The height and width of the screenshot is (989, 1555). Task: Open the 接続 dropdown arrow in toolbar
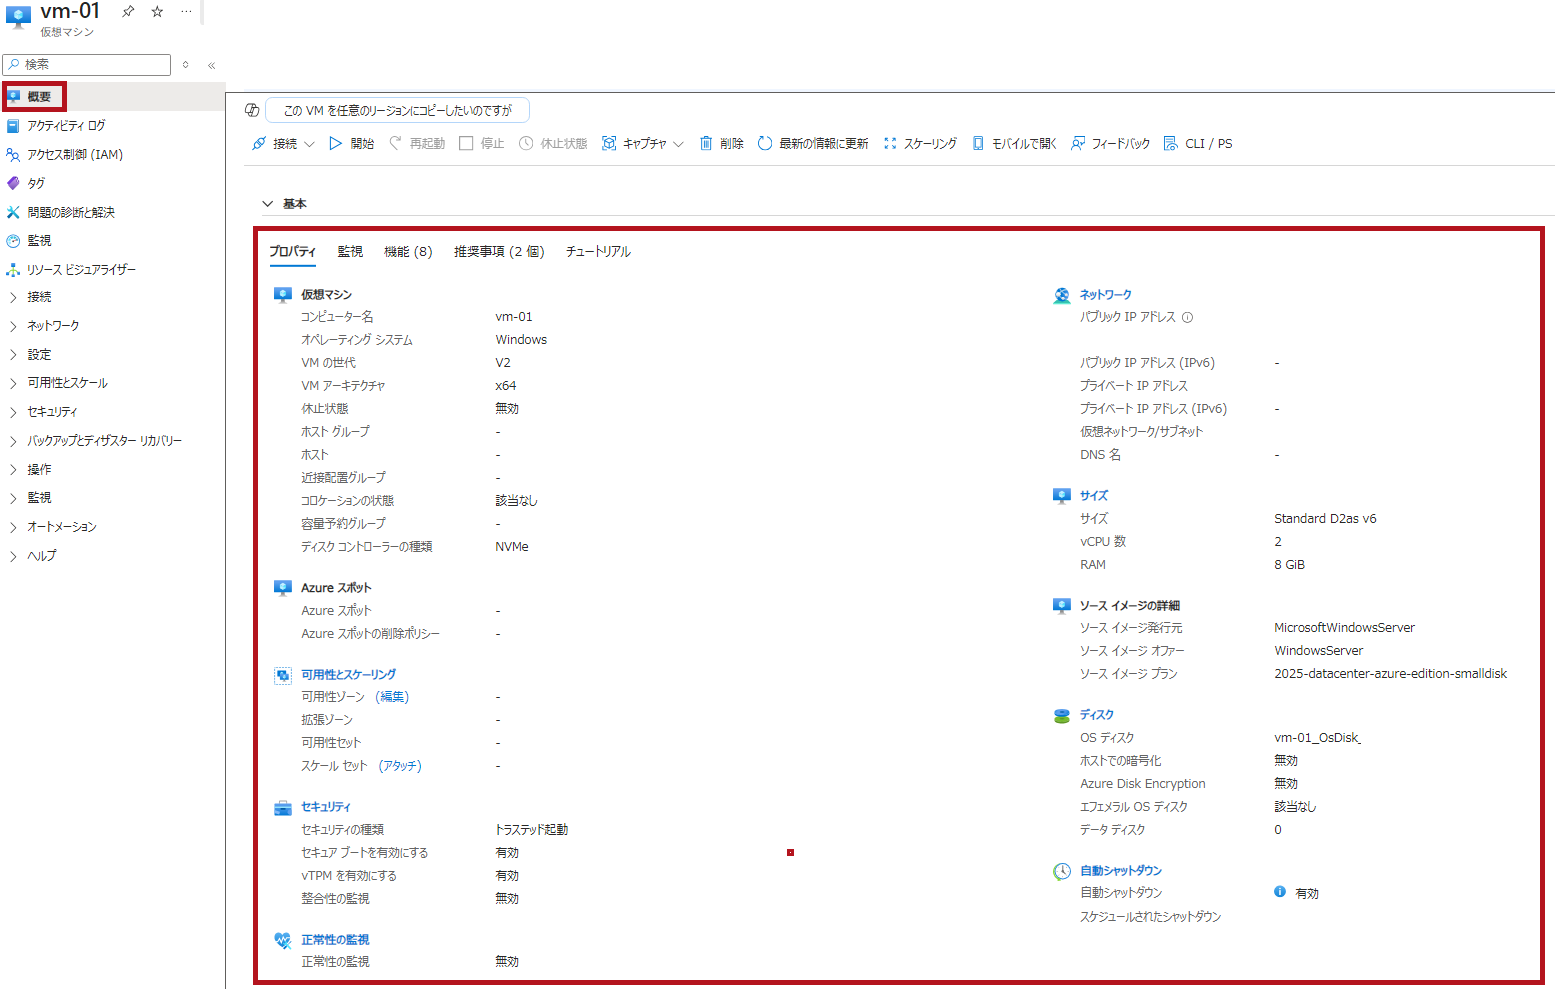[x=309, y=144]
